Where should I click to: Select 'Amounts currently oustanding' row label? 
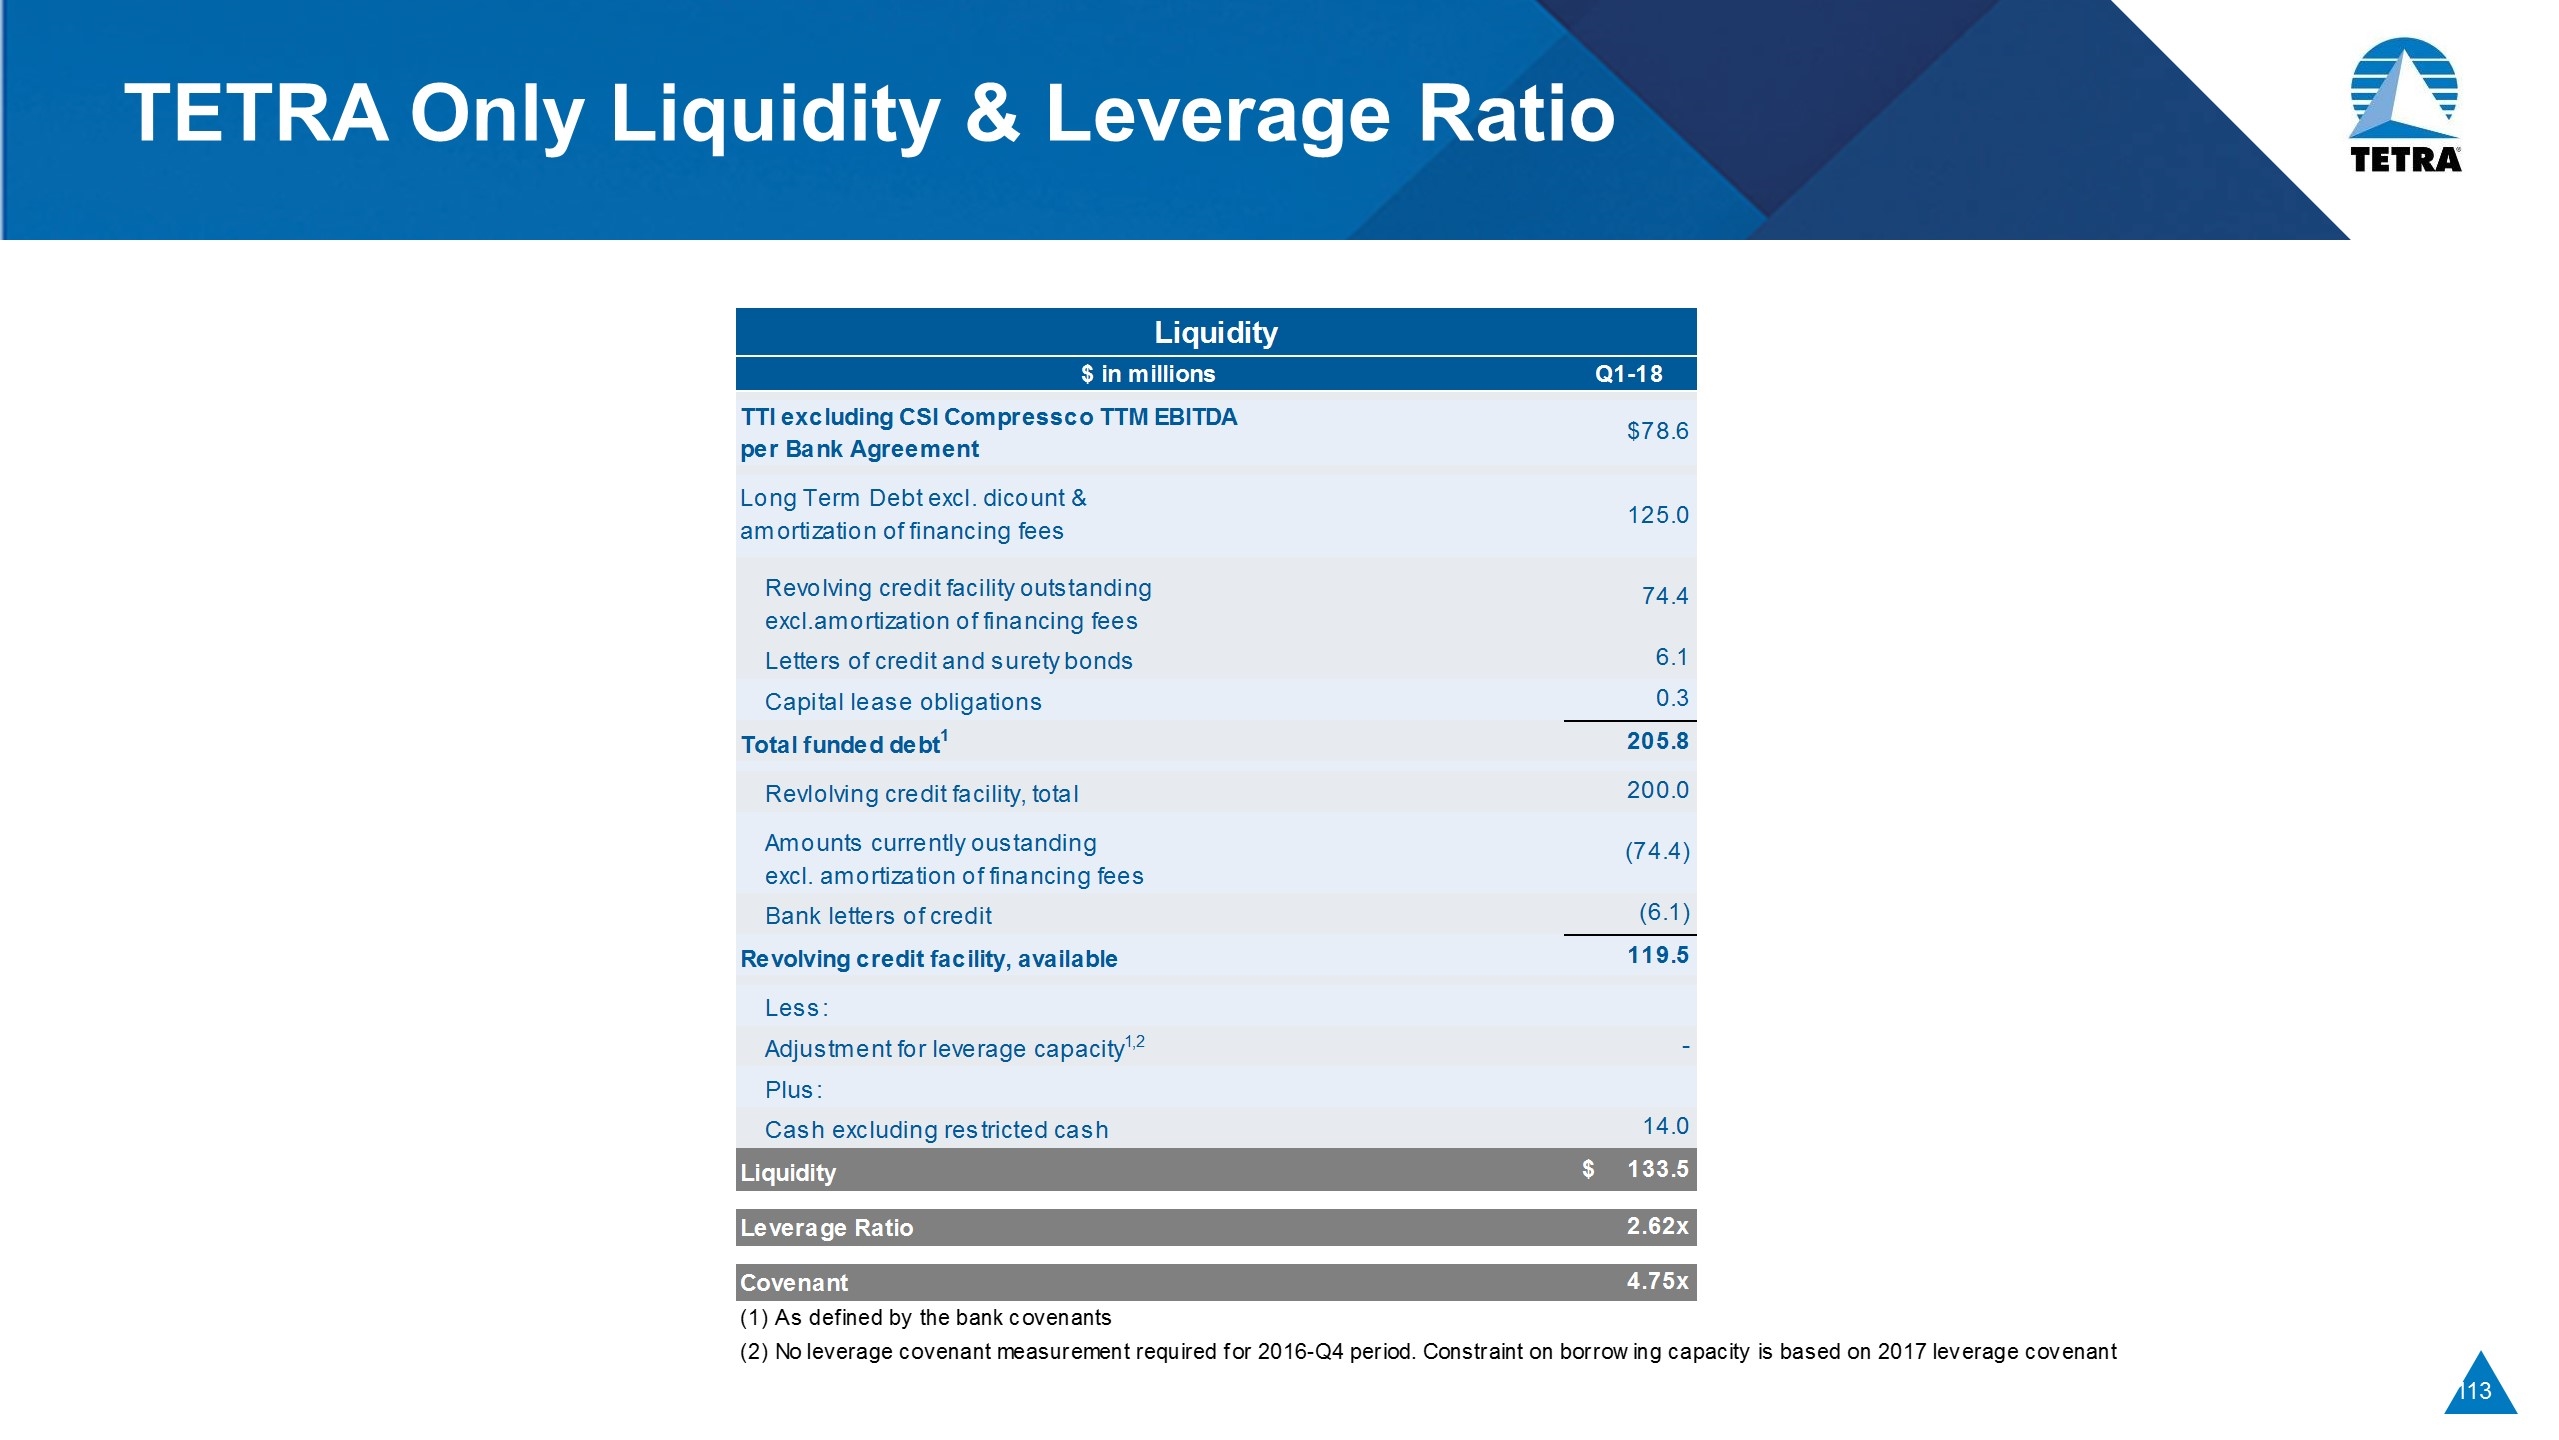coord(954,859)
